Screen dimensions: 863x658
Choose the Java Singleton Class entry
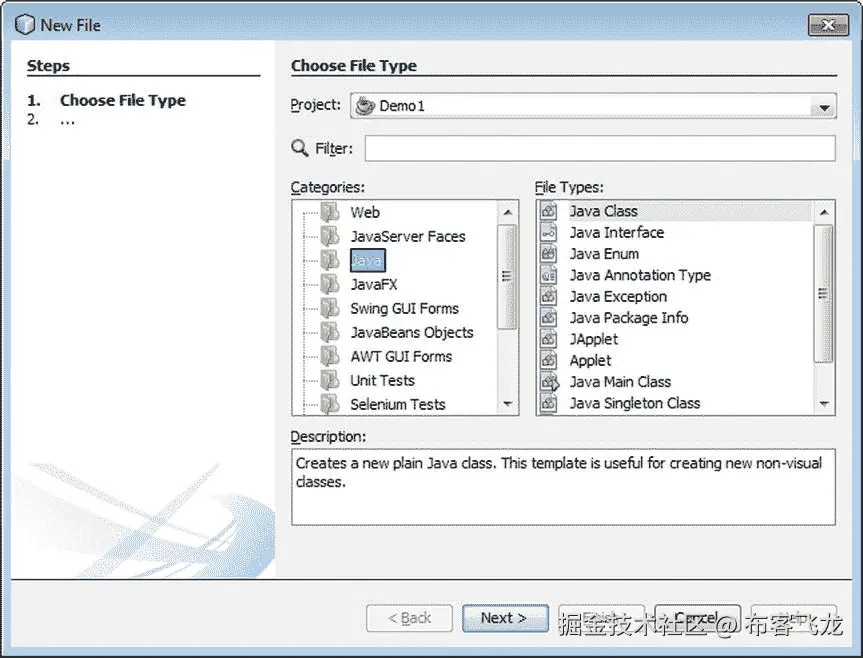coord(635,403)
